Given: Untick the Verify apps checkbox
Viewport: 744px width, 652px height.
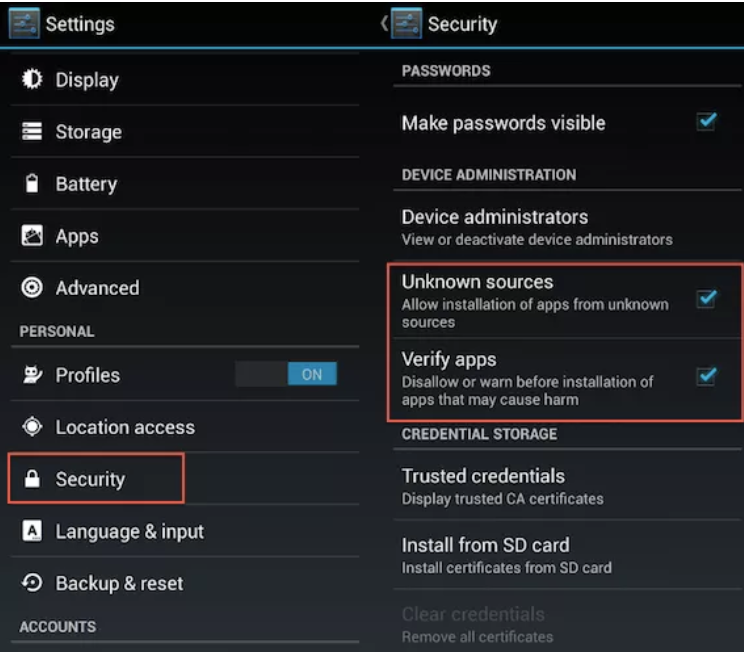Looking at the screenshot, I should [x=707, y=376].
